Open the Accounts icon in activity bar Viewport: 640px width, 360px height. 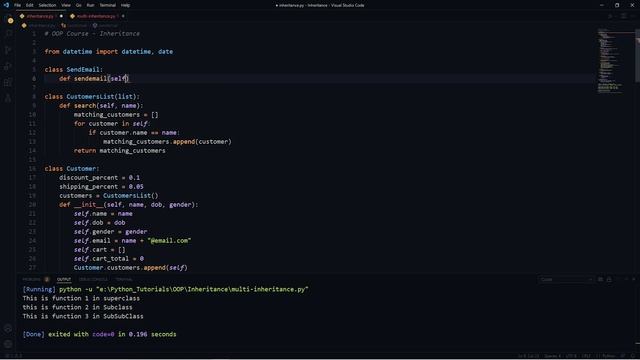(8, 328)
